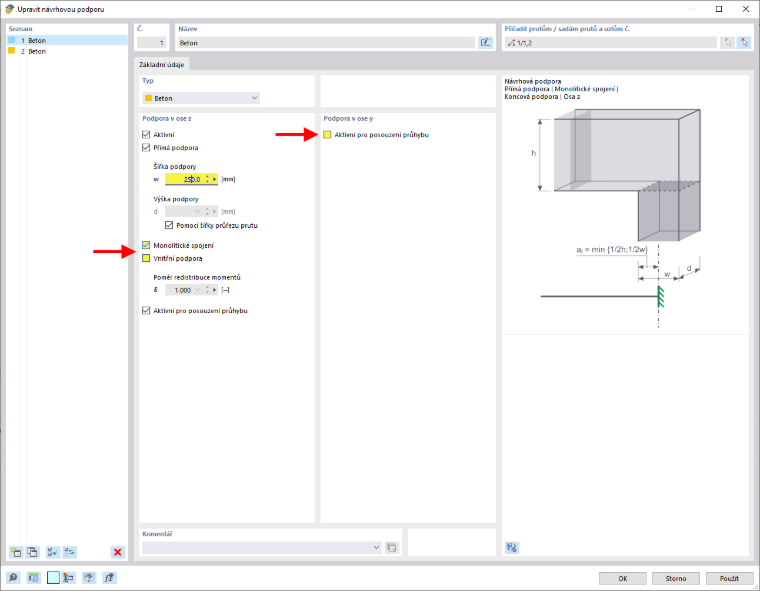This screenshot has height=591, width=760.
Task: Click the assigned members number field
Action: (610, 43)
